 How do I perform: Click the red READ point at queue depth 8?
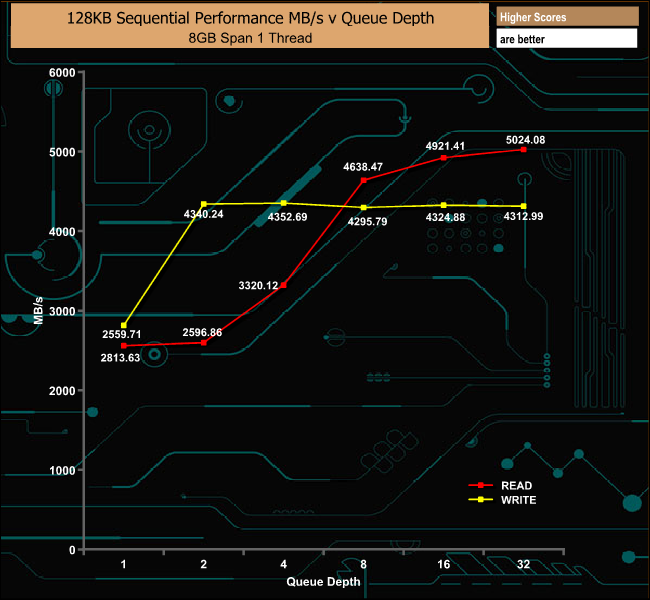[364, 180]
